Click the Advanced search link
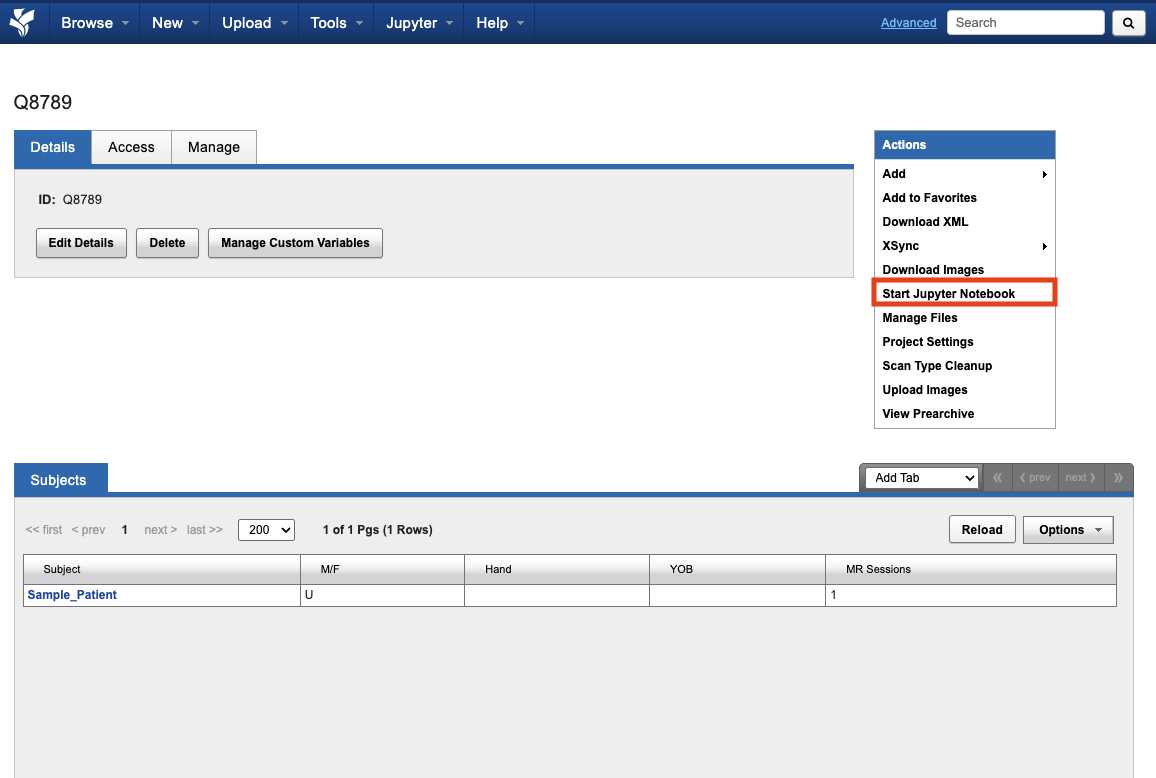This screenshot has height=778, width=1156. pyautogui.click(x=908, y=23)
